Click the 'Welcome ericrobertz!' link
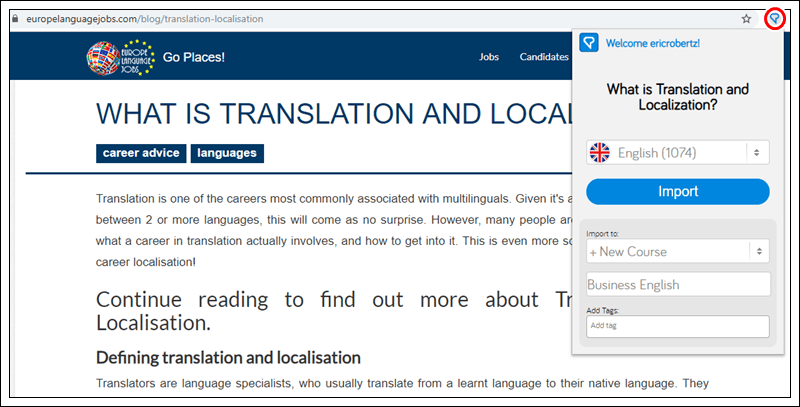The image size is (800, 407). (653, 43)
